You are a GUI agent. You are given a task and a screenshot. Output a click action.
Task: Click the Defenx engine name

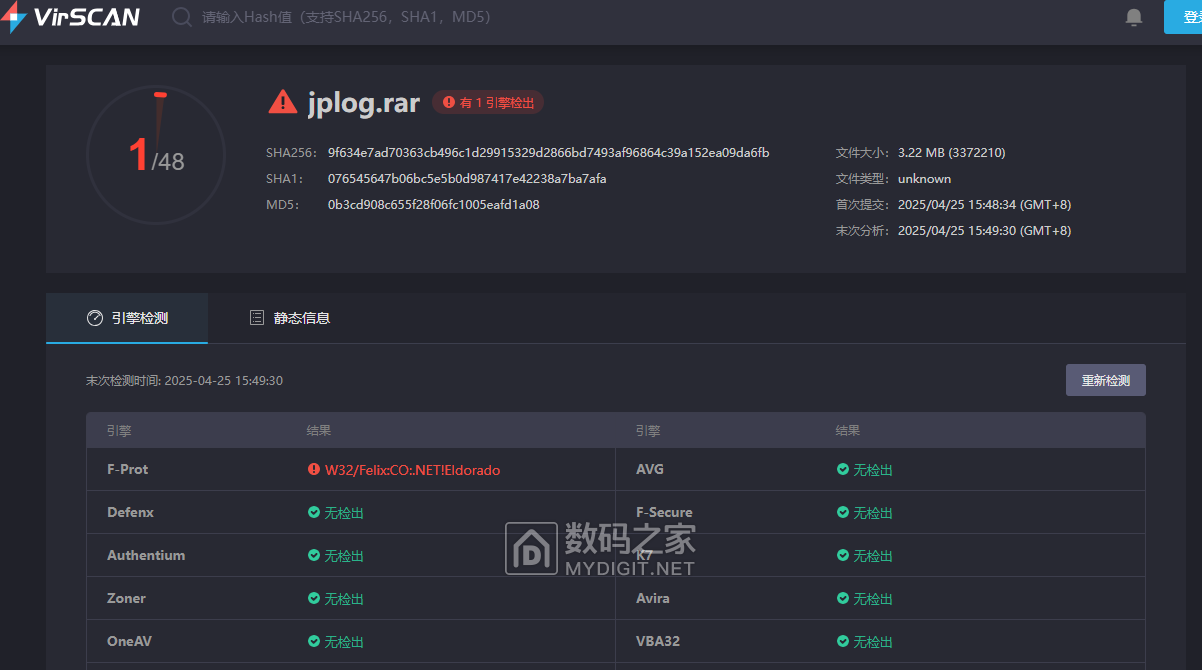(x=130, y=512)
